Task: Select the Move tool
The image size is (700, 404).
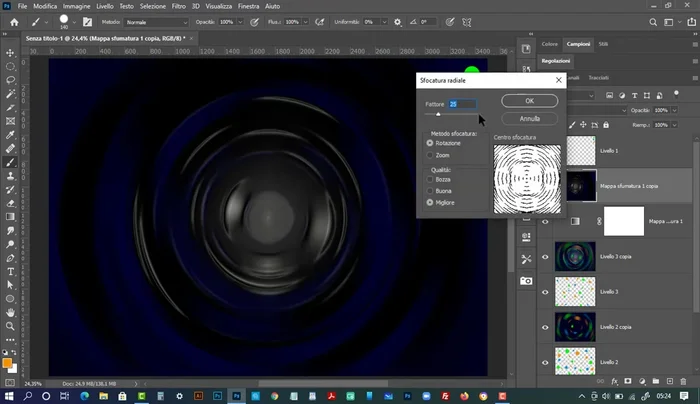Action: click(x=10, y=51)
